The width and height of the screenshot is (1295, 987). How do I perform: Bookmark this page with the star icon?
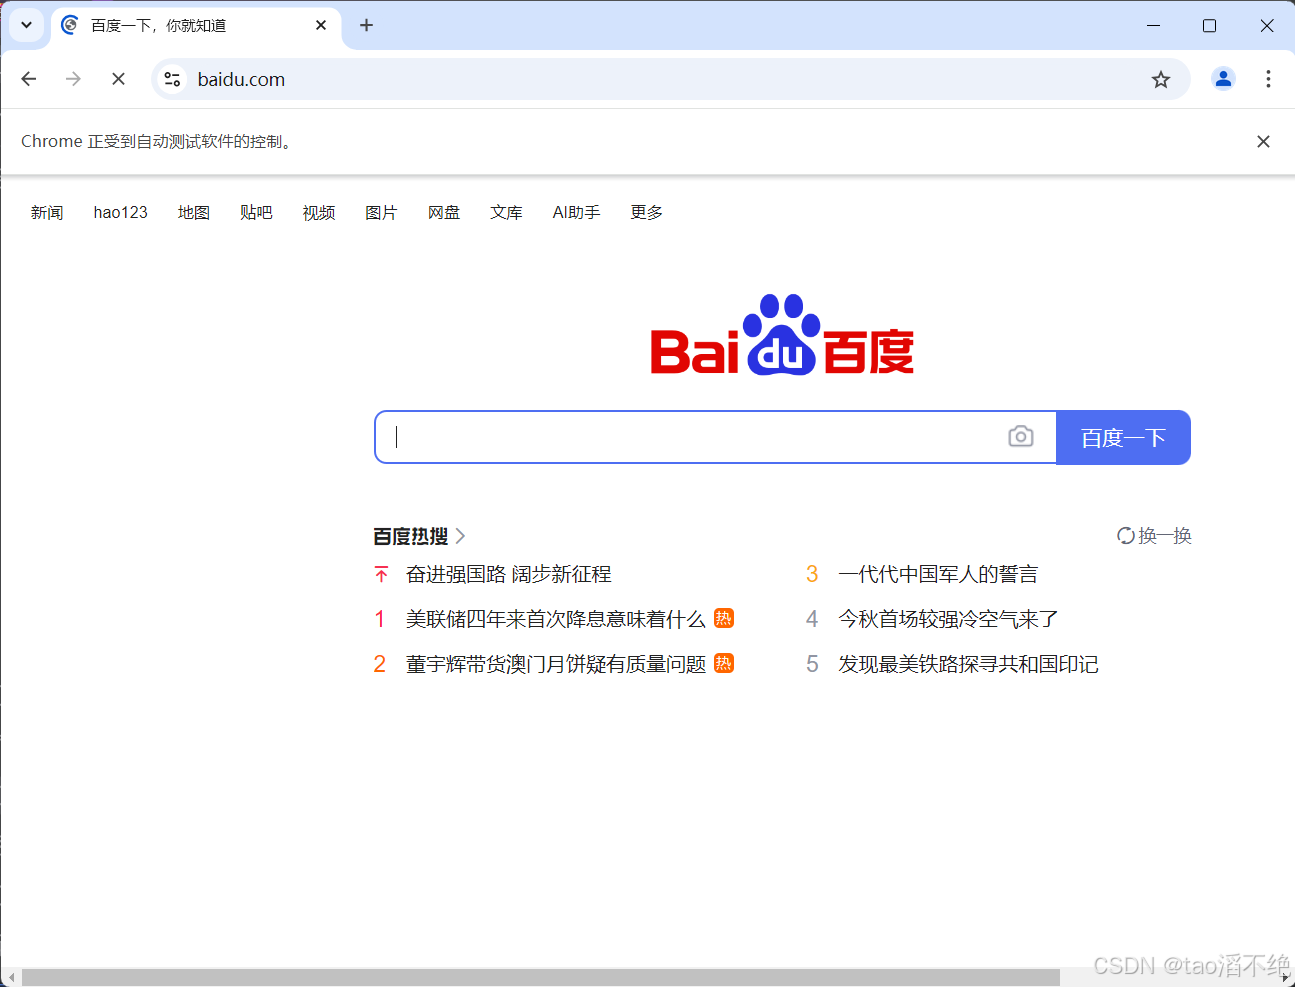click(x=1160, y=79)
